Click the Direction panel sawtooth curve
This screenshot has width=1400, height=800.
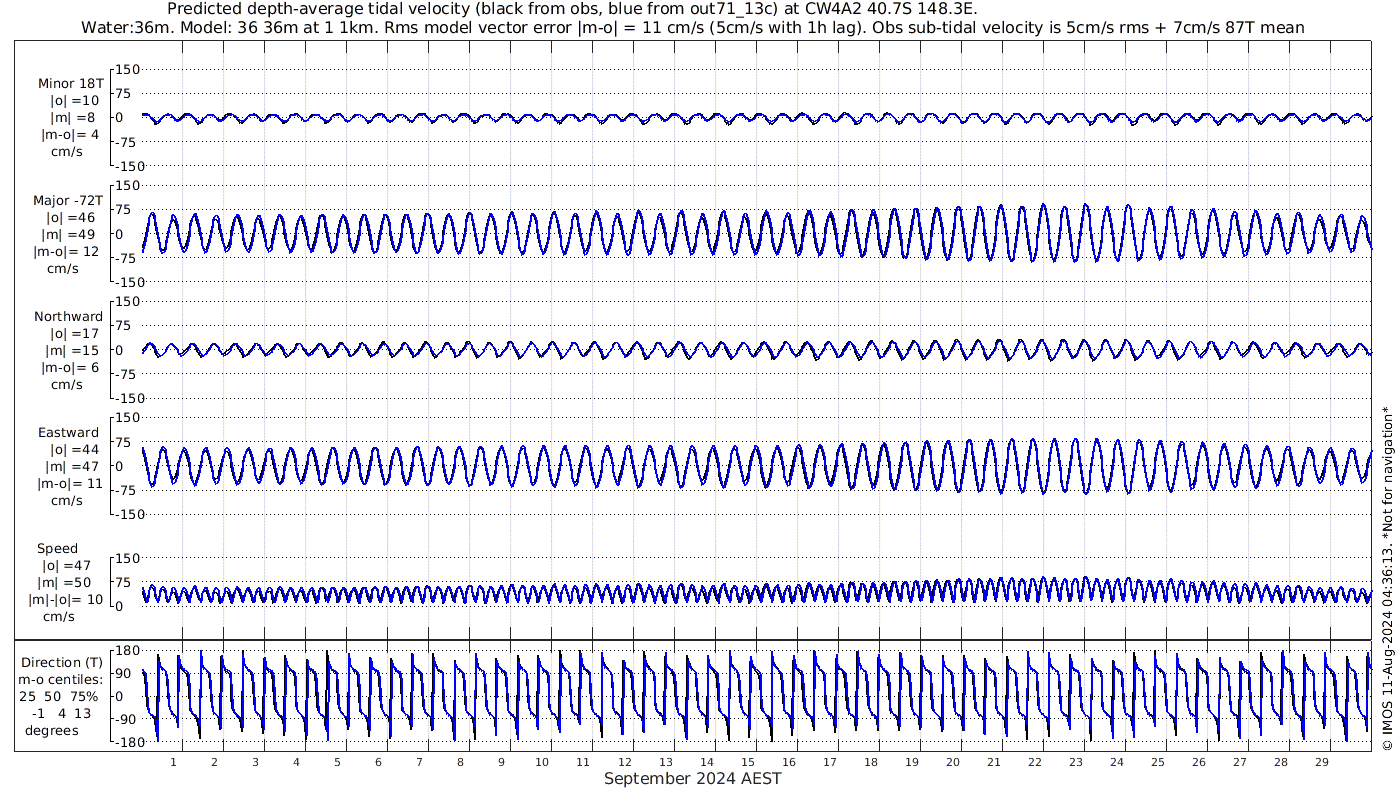click(x=756, y=696)
